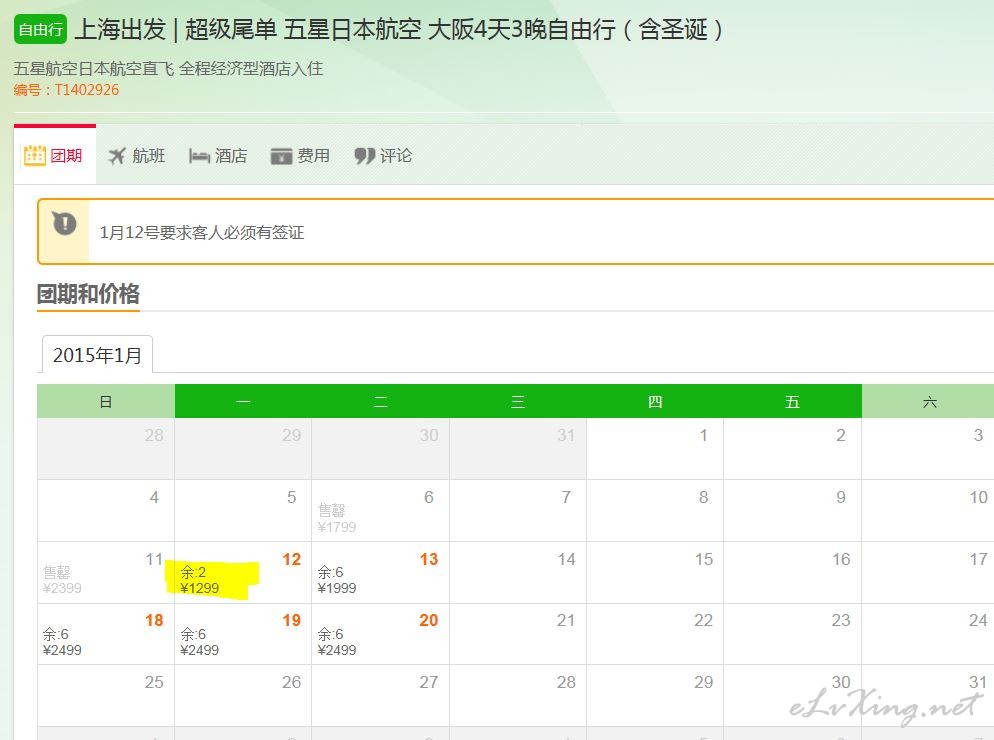994x740 pixels.
Task: Click the 团期和价格 section heading
Action: pyautogui.click(x=88, y=294)
